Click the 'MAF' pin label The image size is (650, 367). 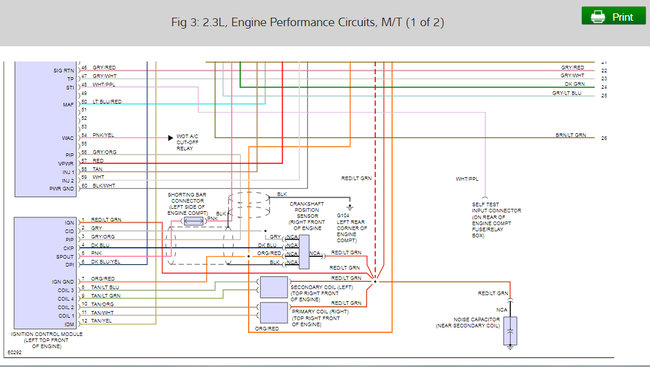click(x=68, y=105)
